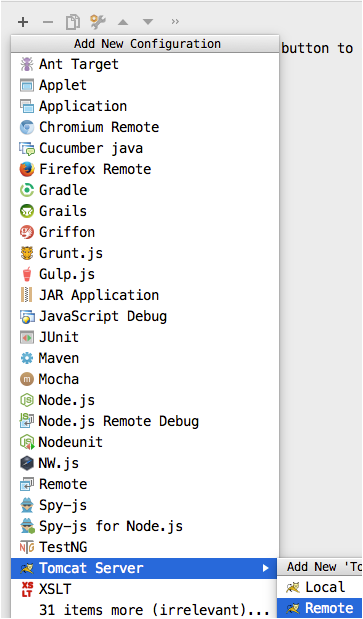
Task: Click the NW.js dark hexagon icon
Action: coord(27,463)
